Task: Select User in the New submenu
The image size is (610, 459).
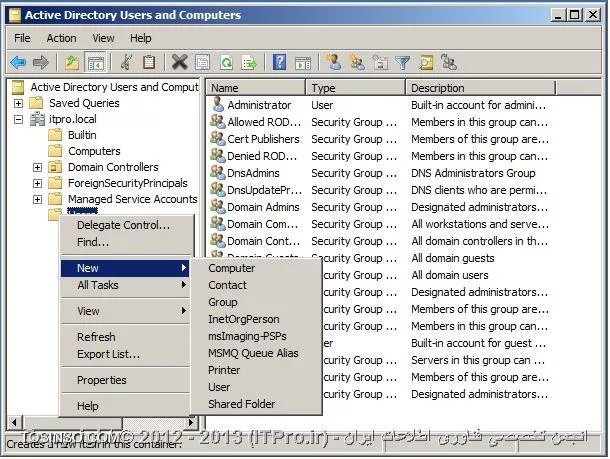Action: coord(256,387)
